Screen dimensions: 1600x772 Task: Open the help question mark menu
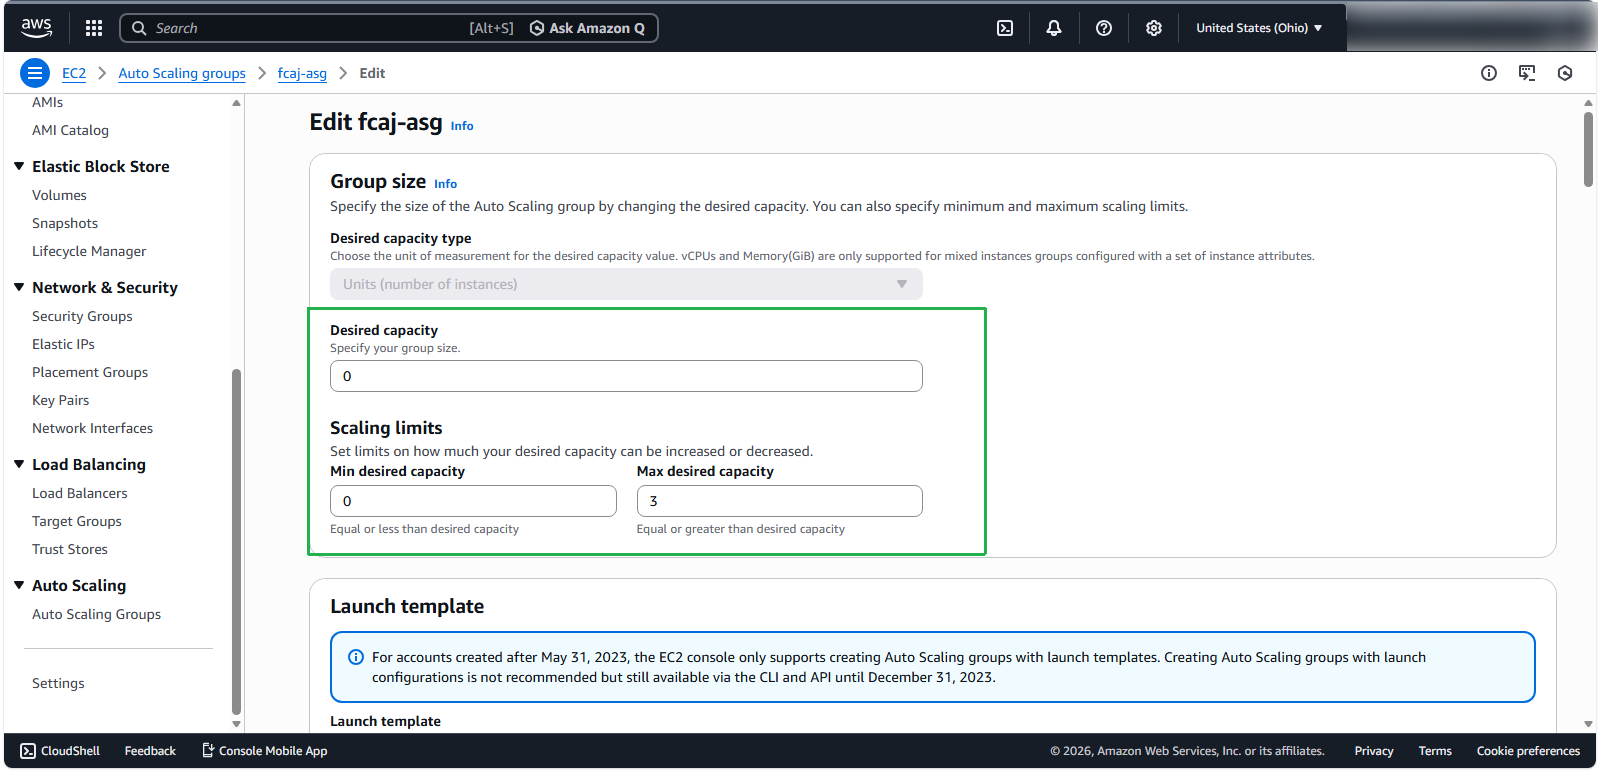(1104, 28)
